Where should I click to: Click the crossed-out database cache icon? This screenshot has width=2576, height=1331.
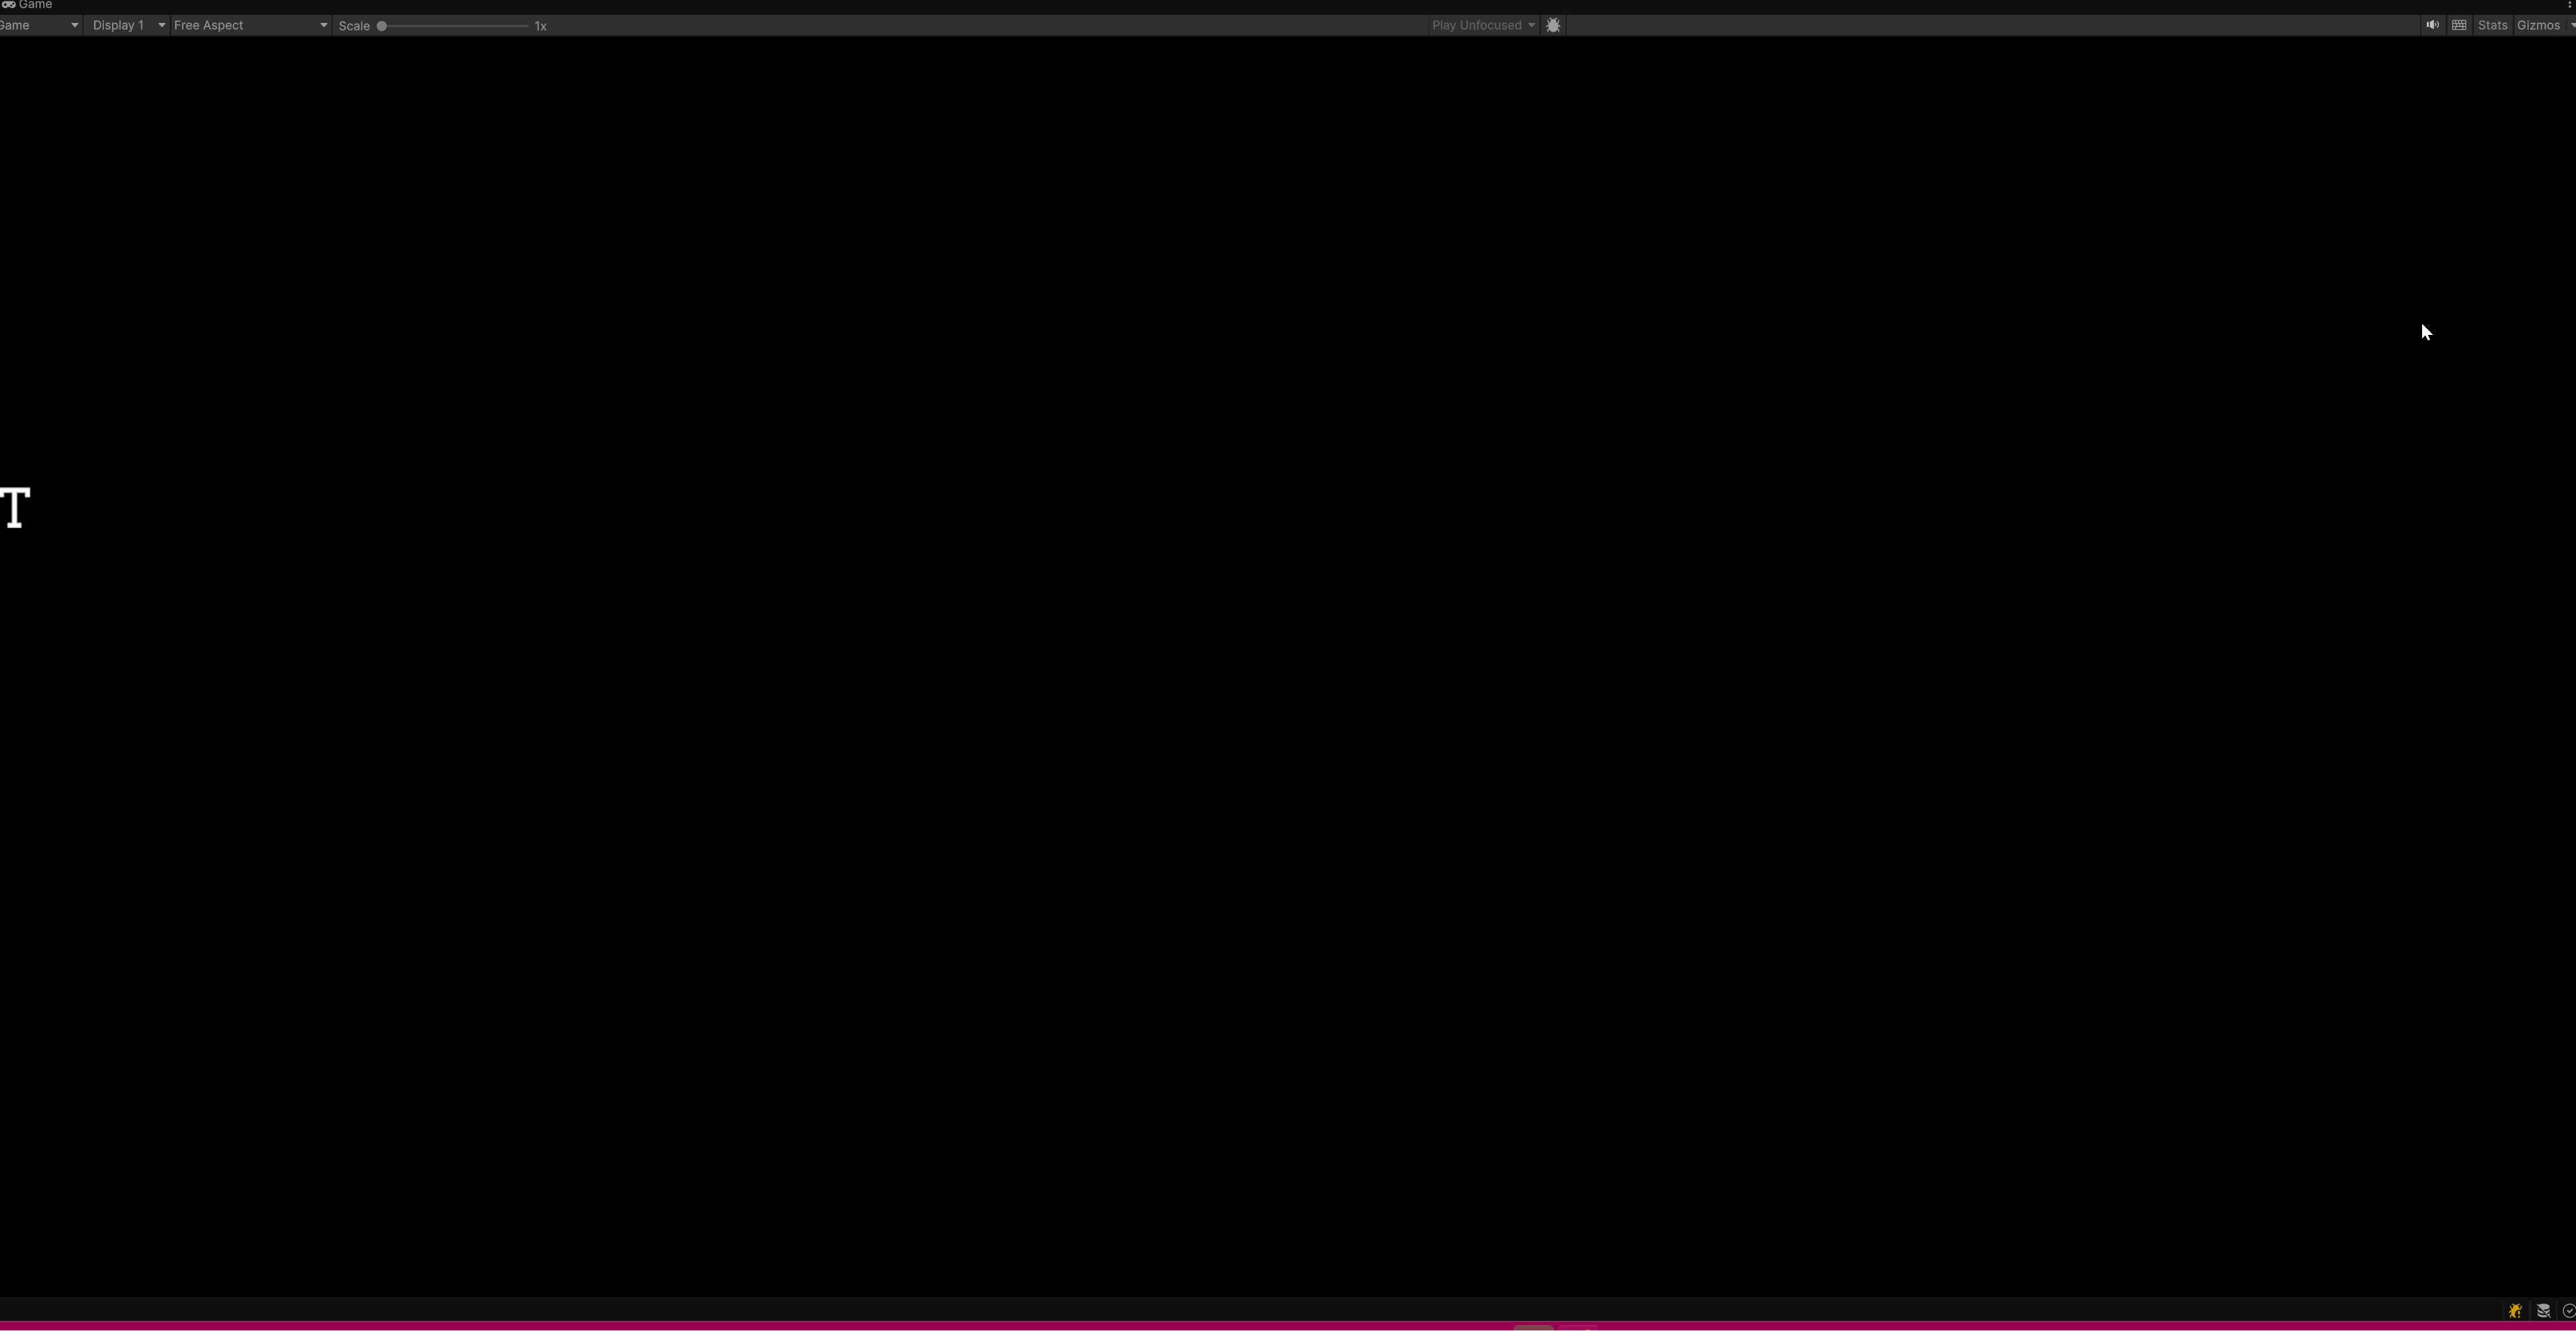click(x=2543, y=1310)
